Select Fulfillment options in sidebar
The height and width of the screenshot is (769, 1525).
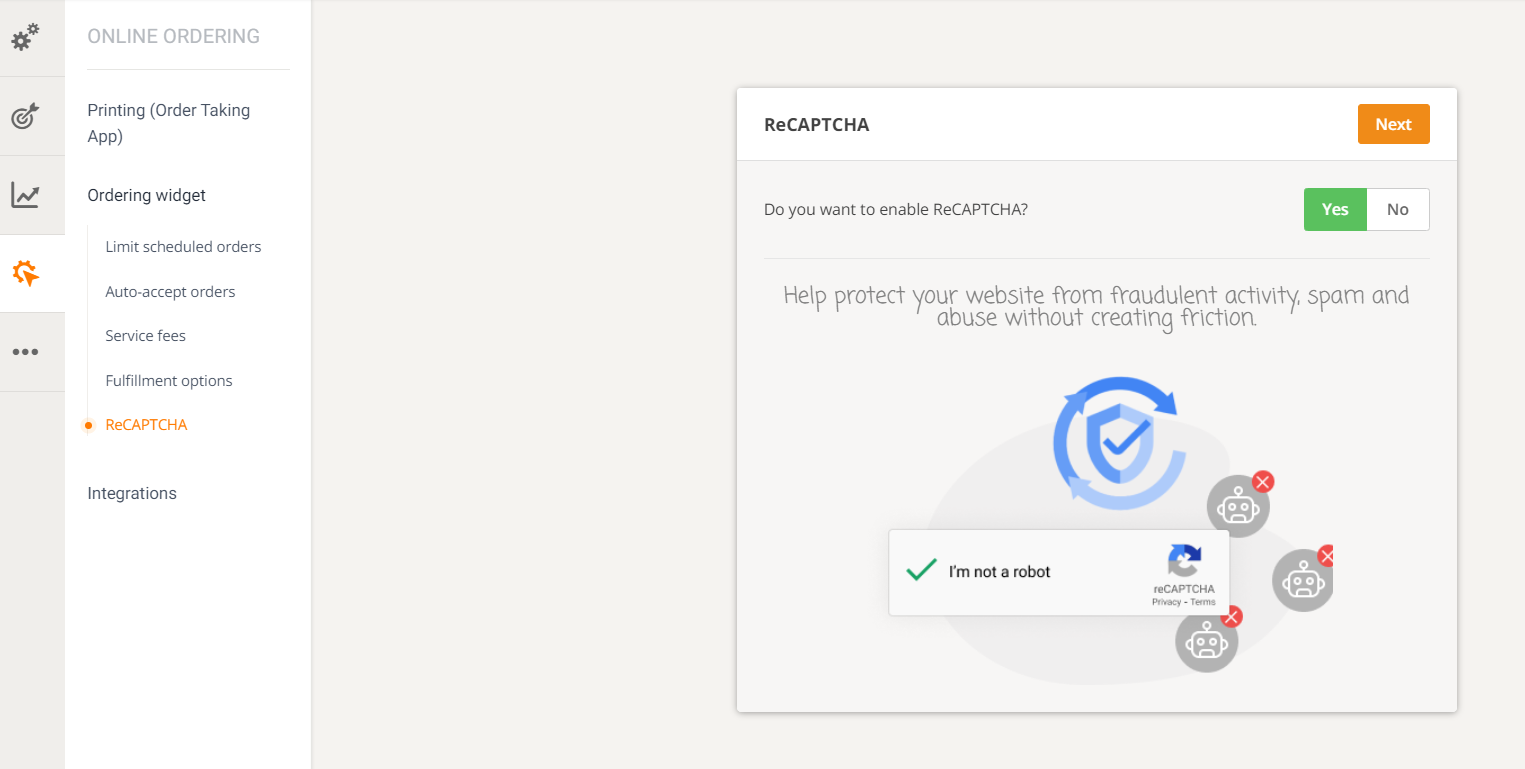[x=169, y=381]
